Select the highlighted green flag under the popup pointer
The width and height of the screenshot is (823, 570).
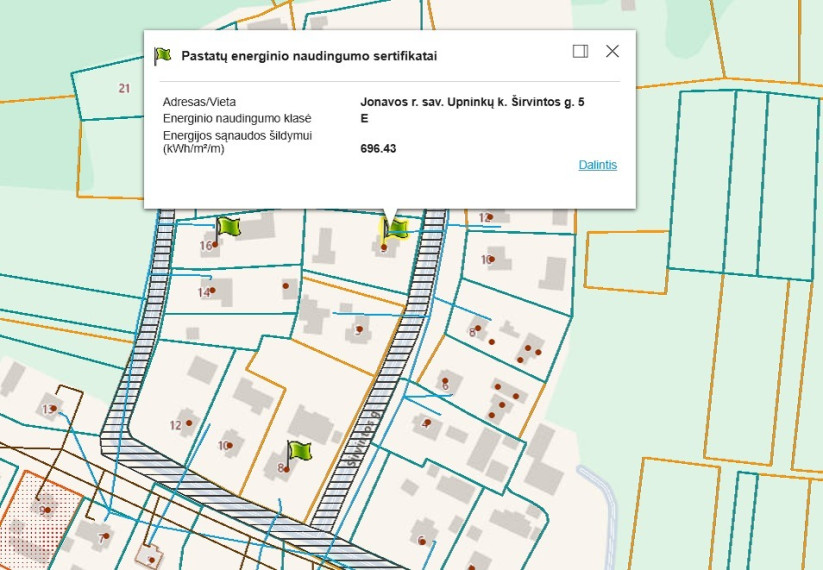(x=396, y=228)
